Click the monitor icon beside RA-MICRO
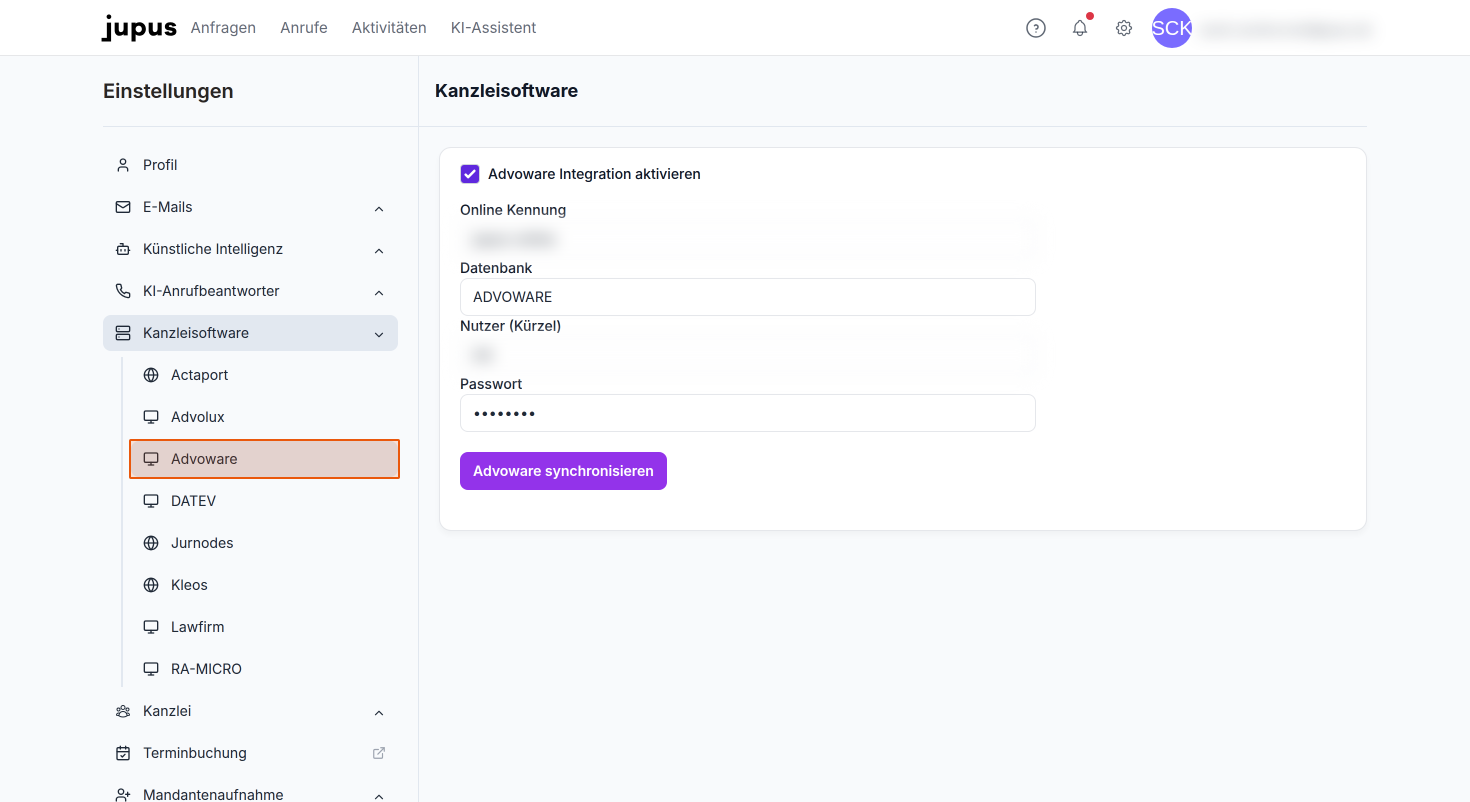Image resolution: width=1470 pixels, height=802 pixels. (151, 669)
